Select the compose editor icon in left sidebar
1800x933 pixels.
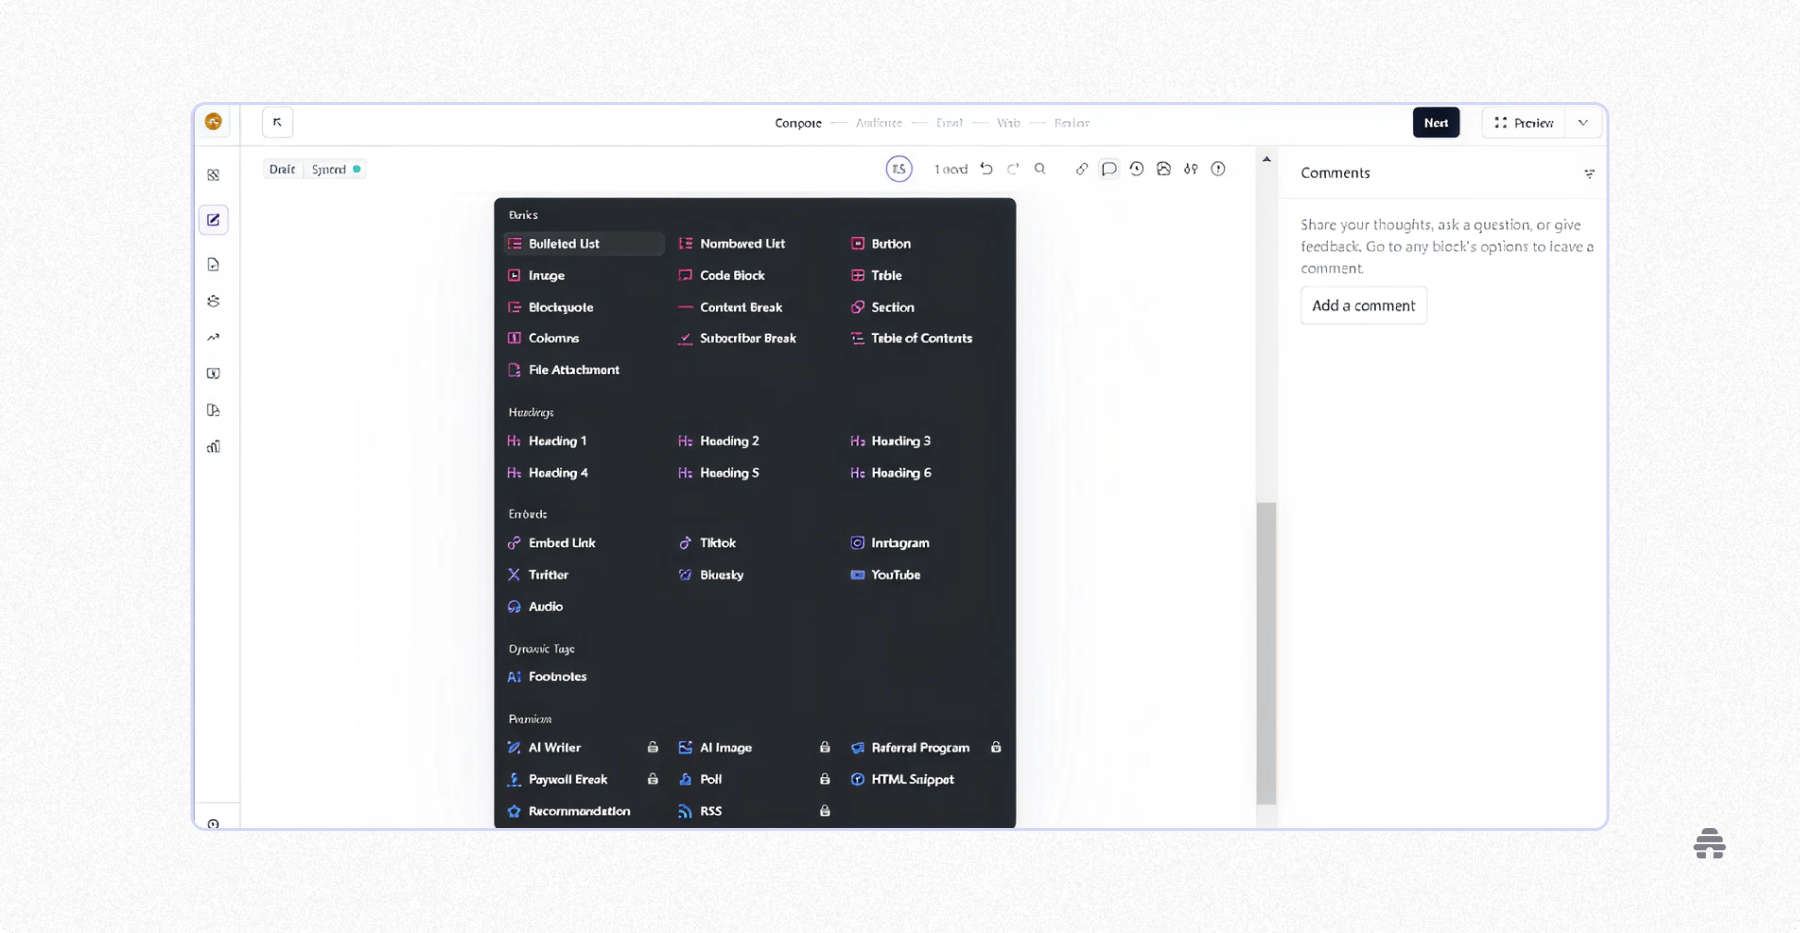point(213,219)
